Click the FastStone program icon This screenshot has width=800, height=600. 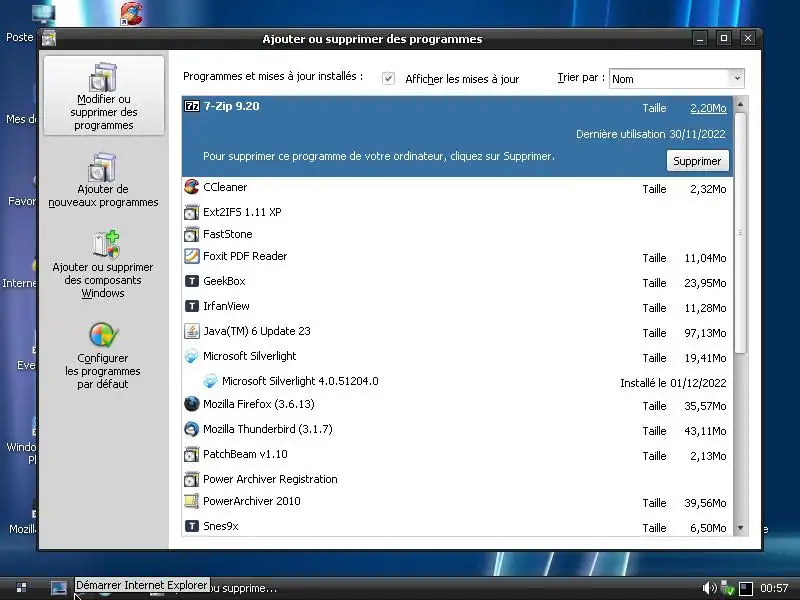click(192, 234)
